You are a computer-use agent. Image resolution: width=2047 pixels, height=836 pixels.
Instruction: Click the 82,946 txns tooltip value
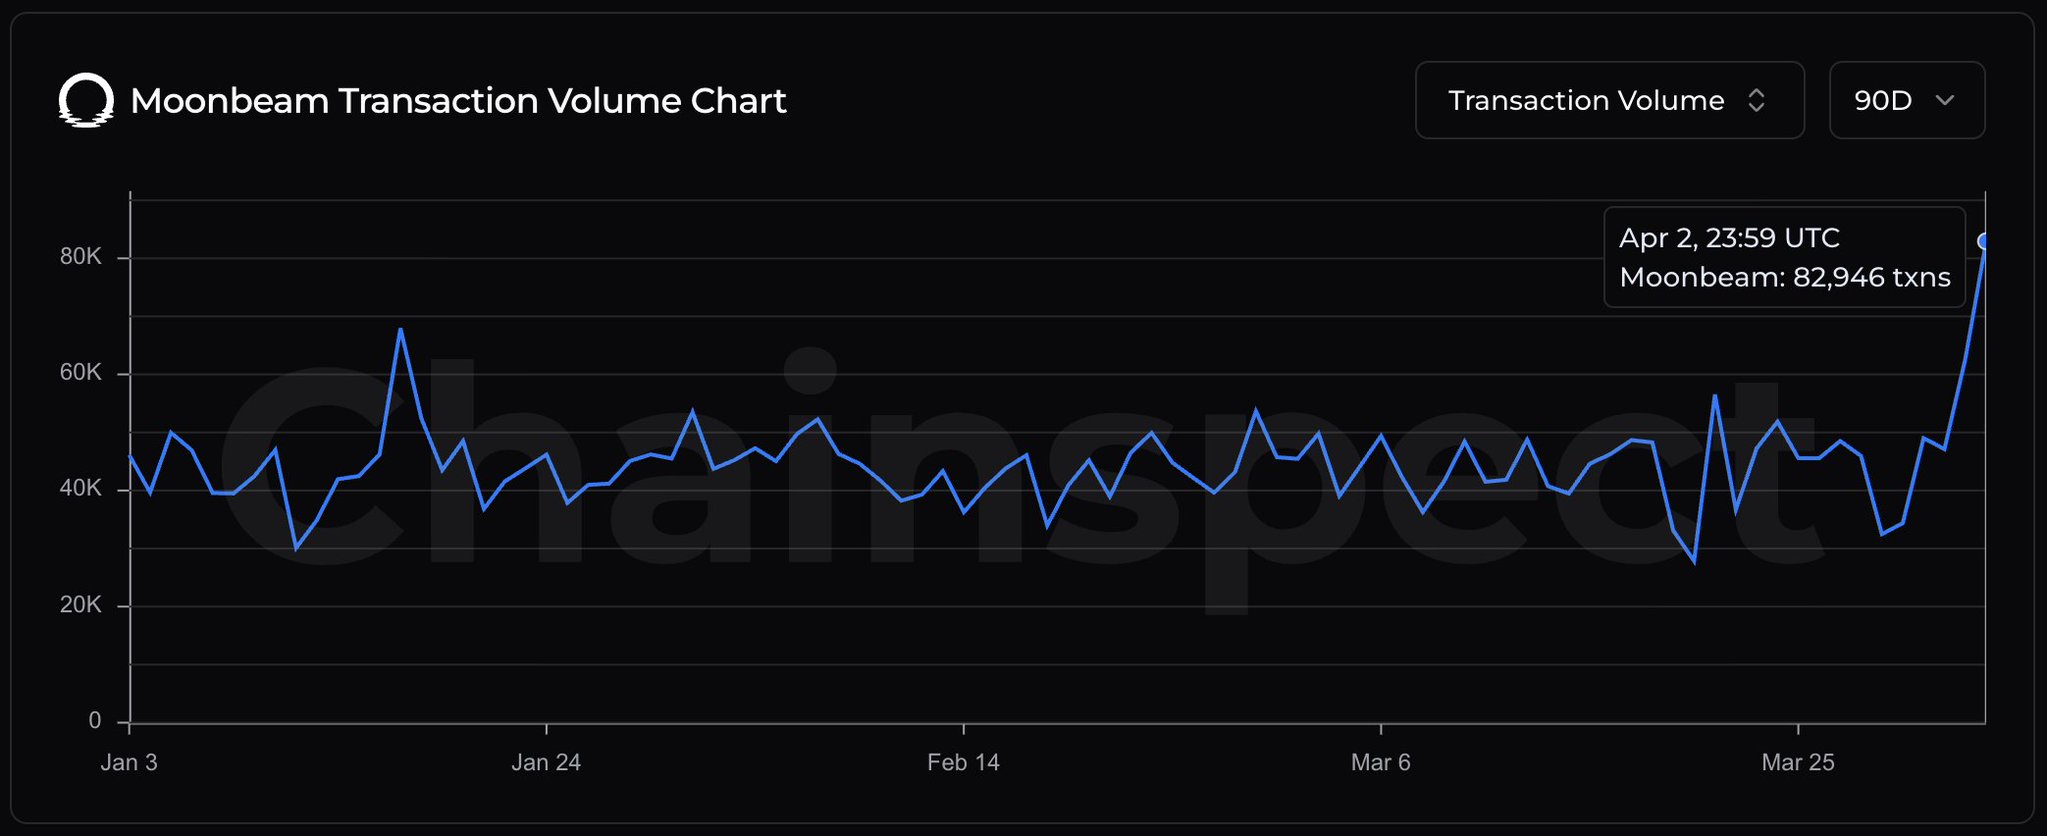pos(1871,277)
